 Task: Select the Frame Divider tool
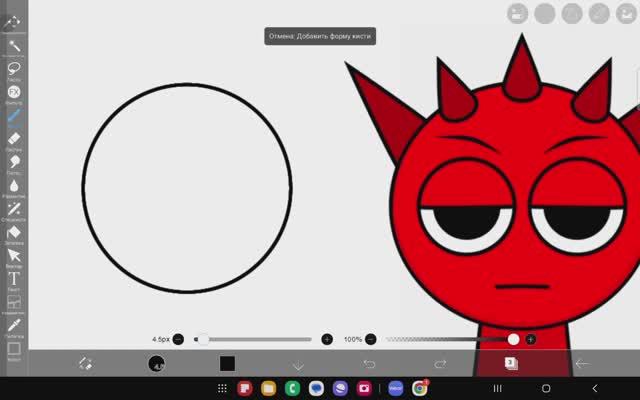(14, 302)
